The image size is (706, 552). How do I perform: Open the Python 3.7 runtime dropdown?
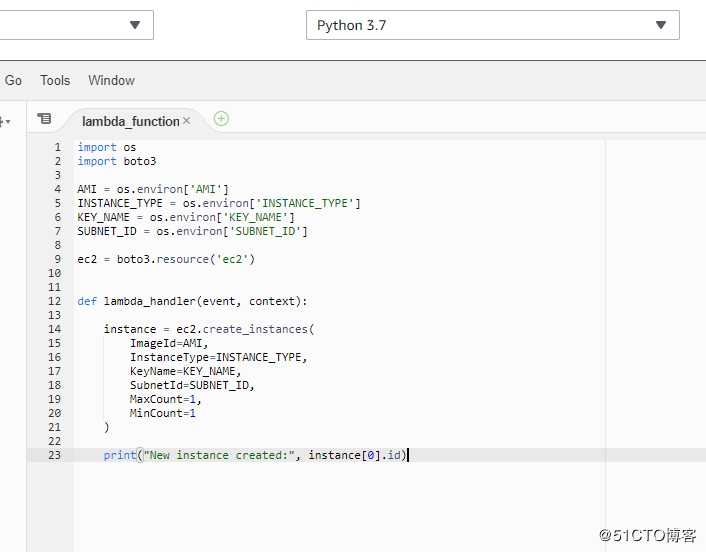click(493, 25)
